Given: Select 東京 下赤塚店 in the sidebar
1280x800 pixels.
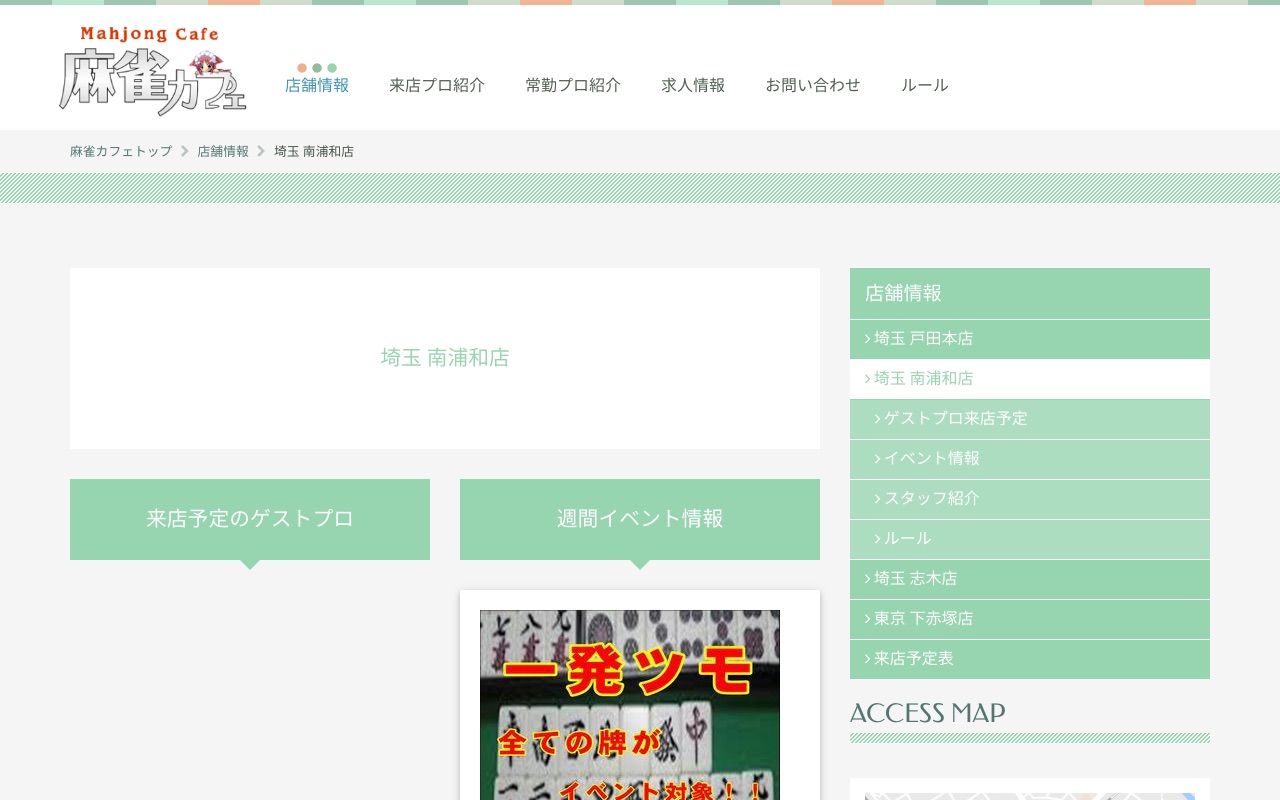Looking at the screenshot, I should point(923,619).
